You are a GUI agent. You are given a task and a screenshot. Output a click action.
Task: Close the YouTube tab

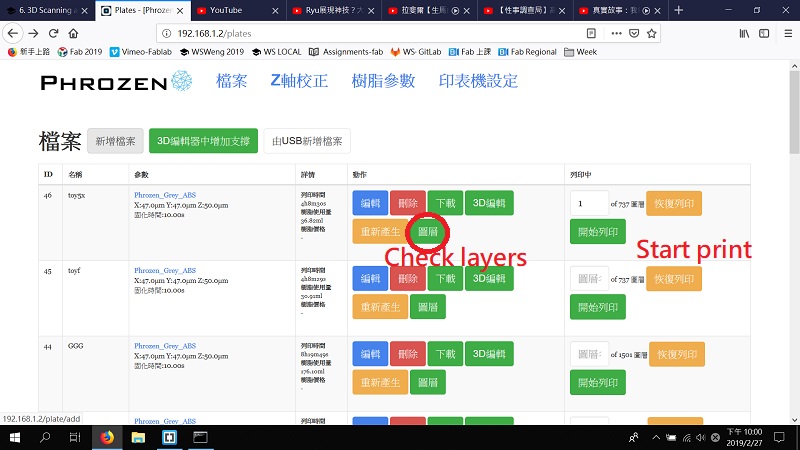(x=275, y=11)
